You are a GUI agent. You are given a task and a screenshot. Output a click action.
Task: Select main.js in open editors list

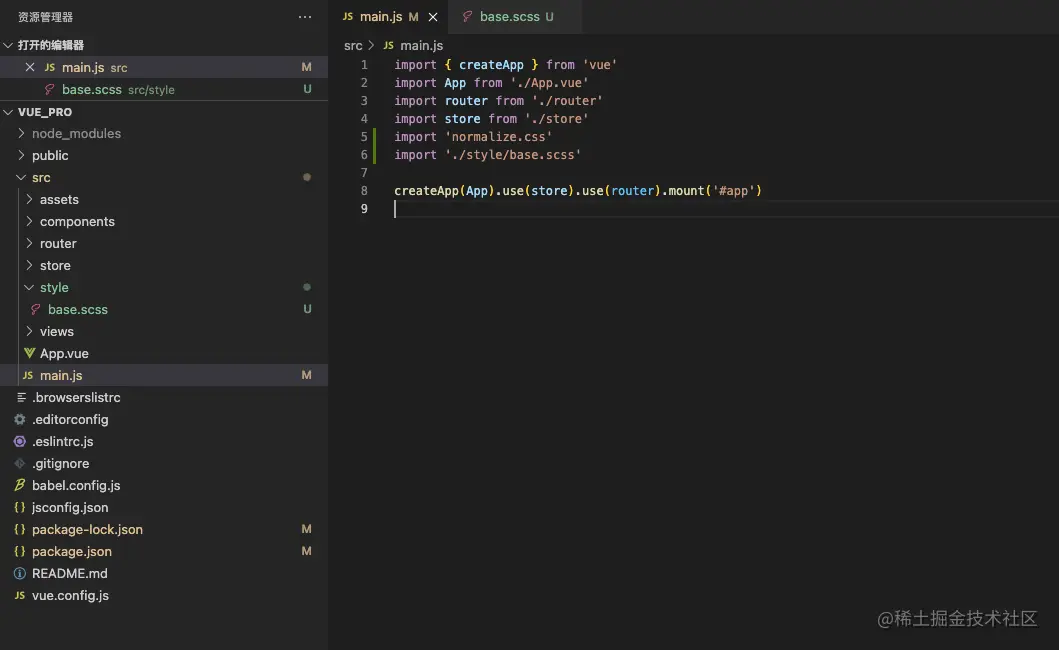pyautogui.click(x=164, y=67)
